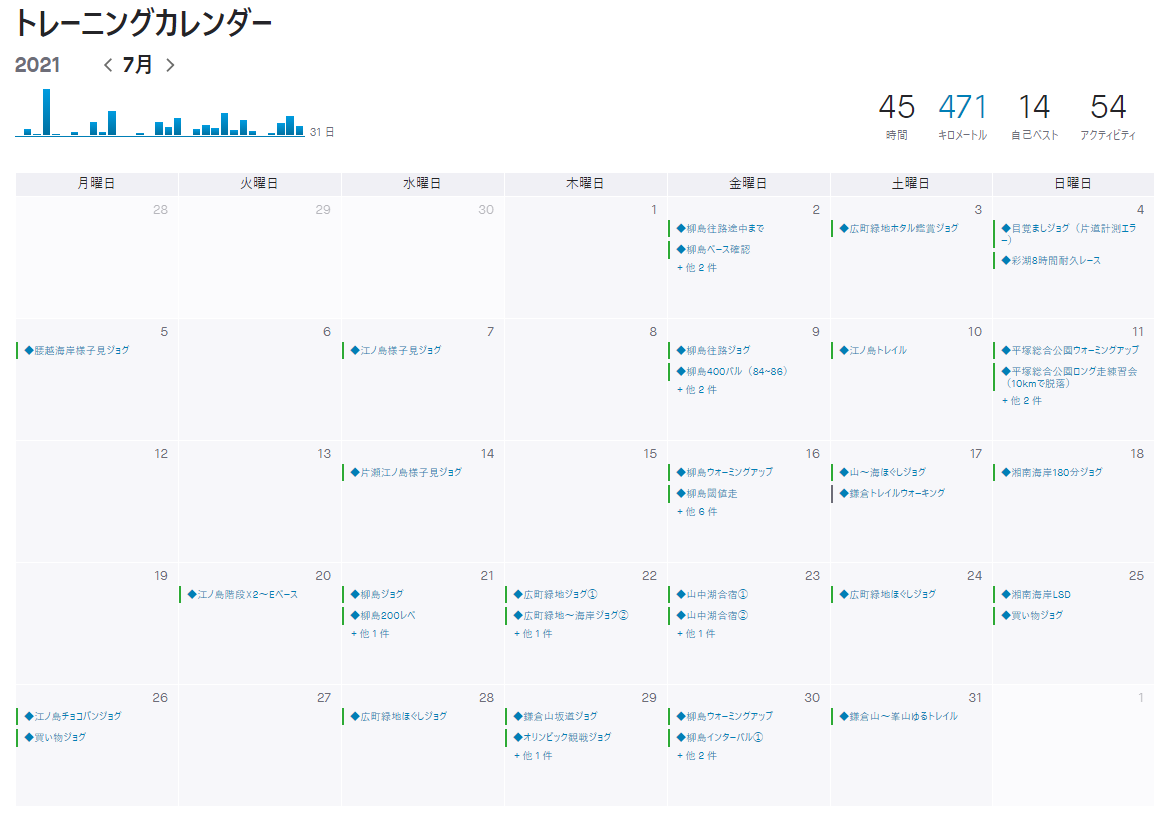
Task: Open activity 柳島ペース確認
Action: coord(713,249)
